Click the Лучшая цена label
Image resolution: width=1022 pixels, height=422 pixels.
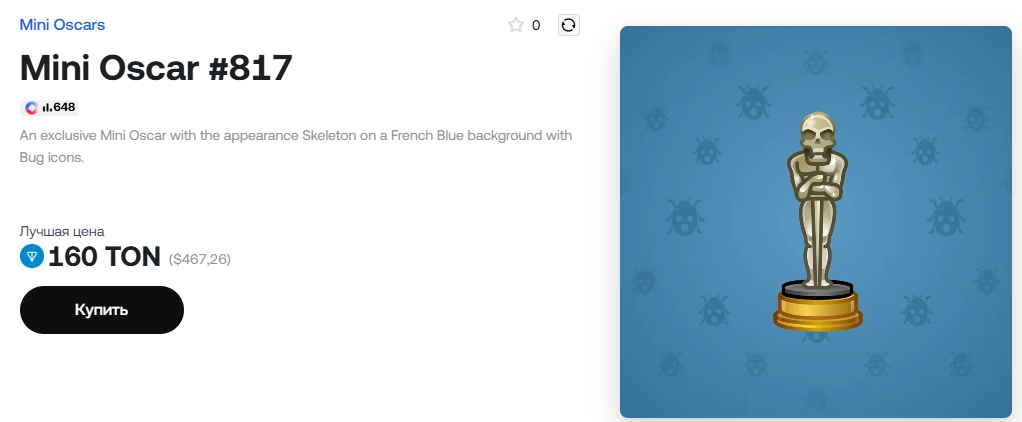(62, 231)
